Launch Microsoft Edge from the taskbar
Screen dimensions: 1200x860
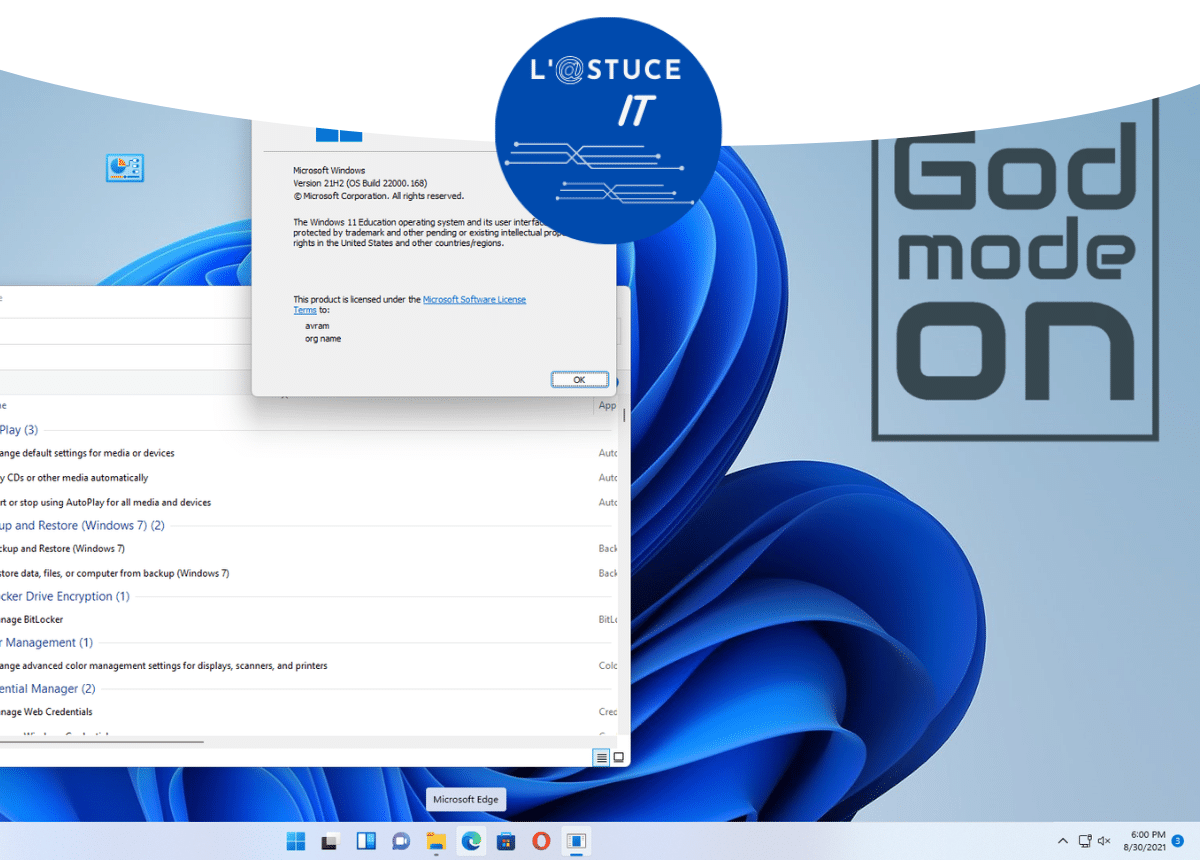click(x=471, y=841)
